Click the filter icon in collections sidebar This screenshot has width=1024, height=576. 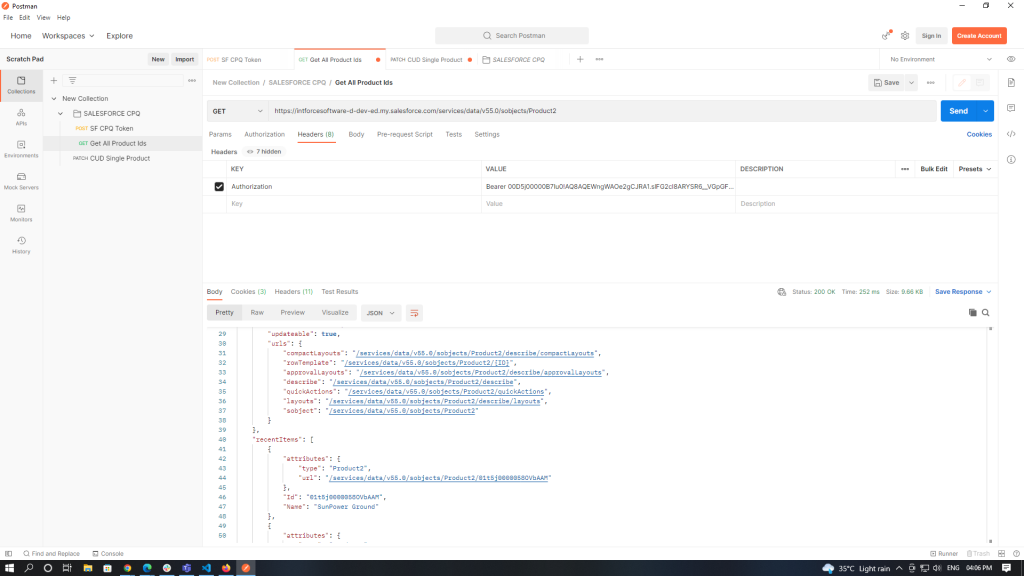pyautogui.click(x=72, y=80)
